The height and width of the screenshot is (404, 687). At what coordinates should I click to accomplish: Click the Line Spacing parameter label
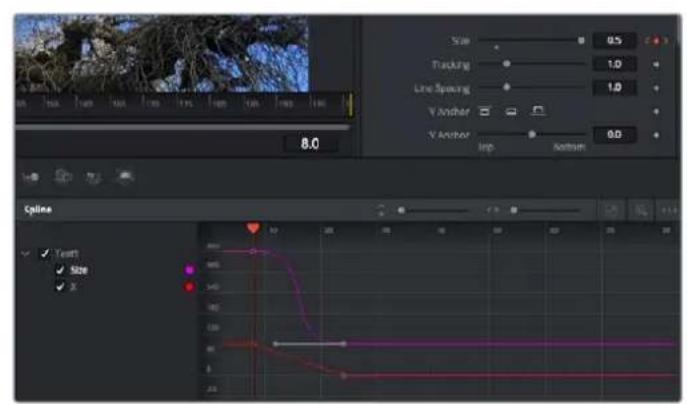442,89
